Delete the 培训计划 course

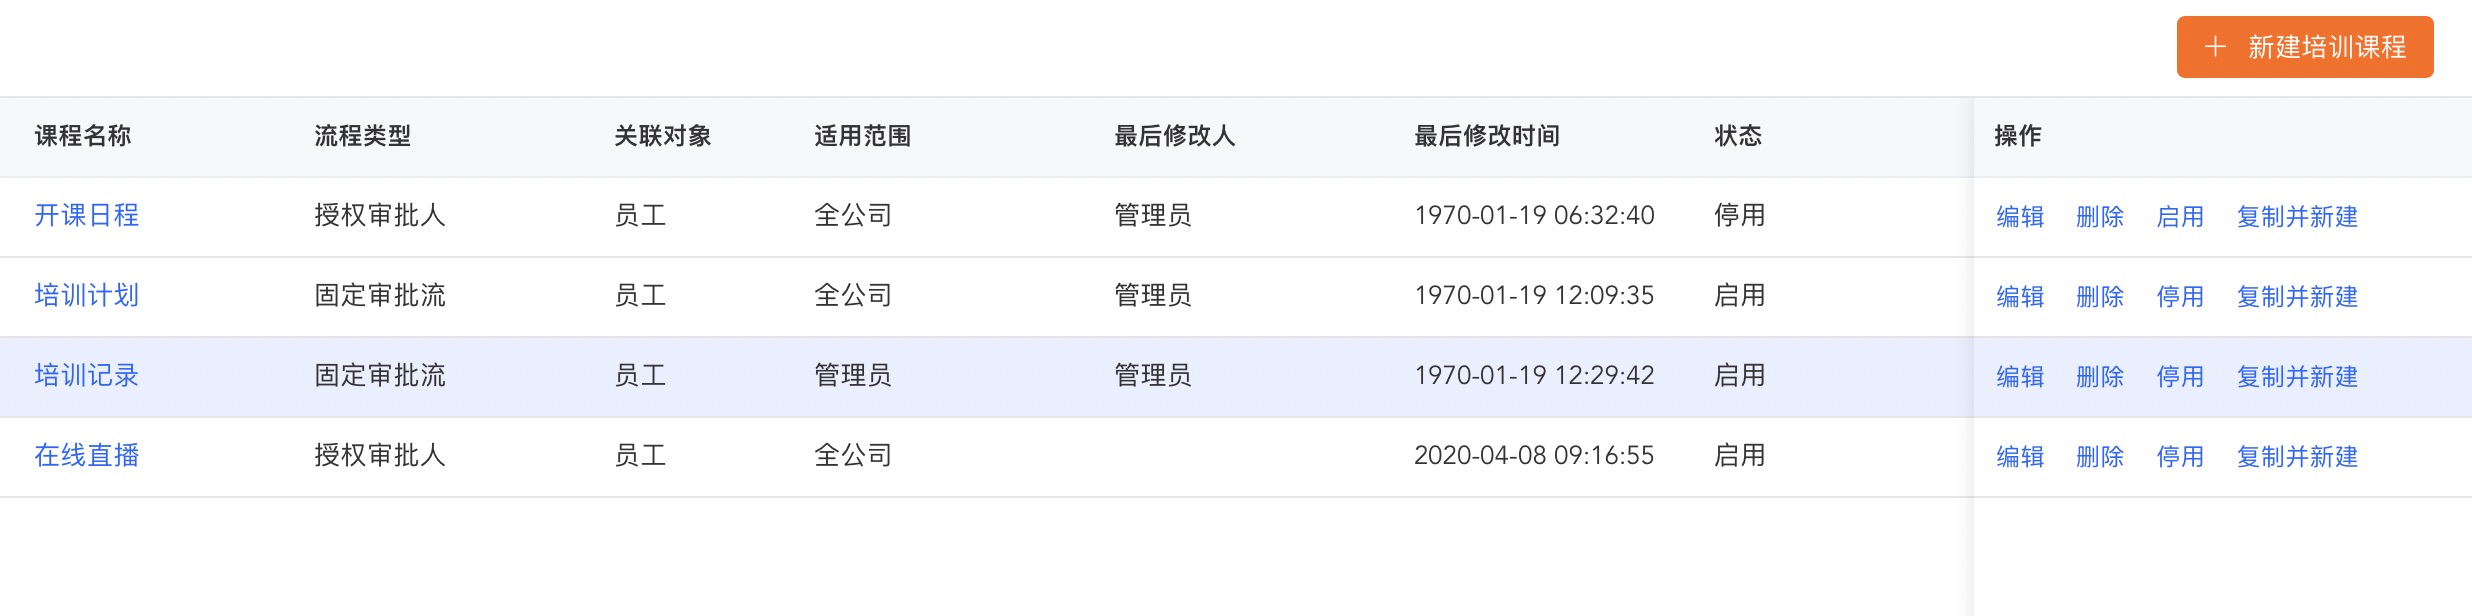2100,297
